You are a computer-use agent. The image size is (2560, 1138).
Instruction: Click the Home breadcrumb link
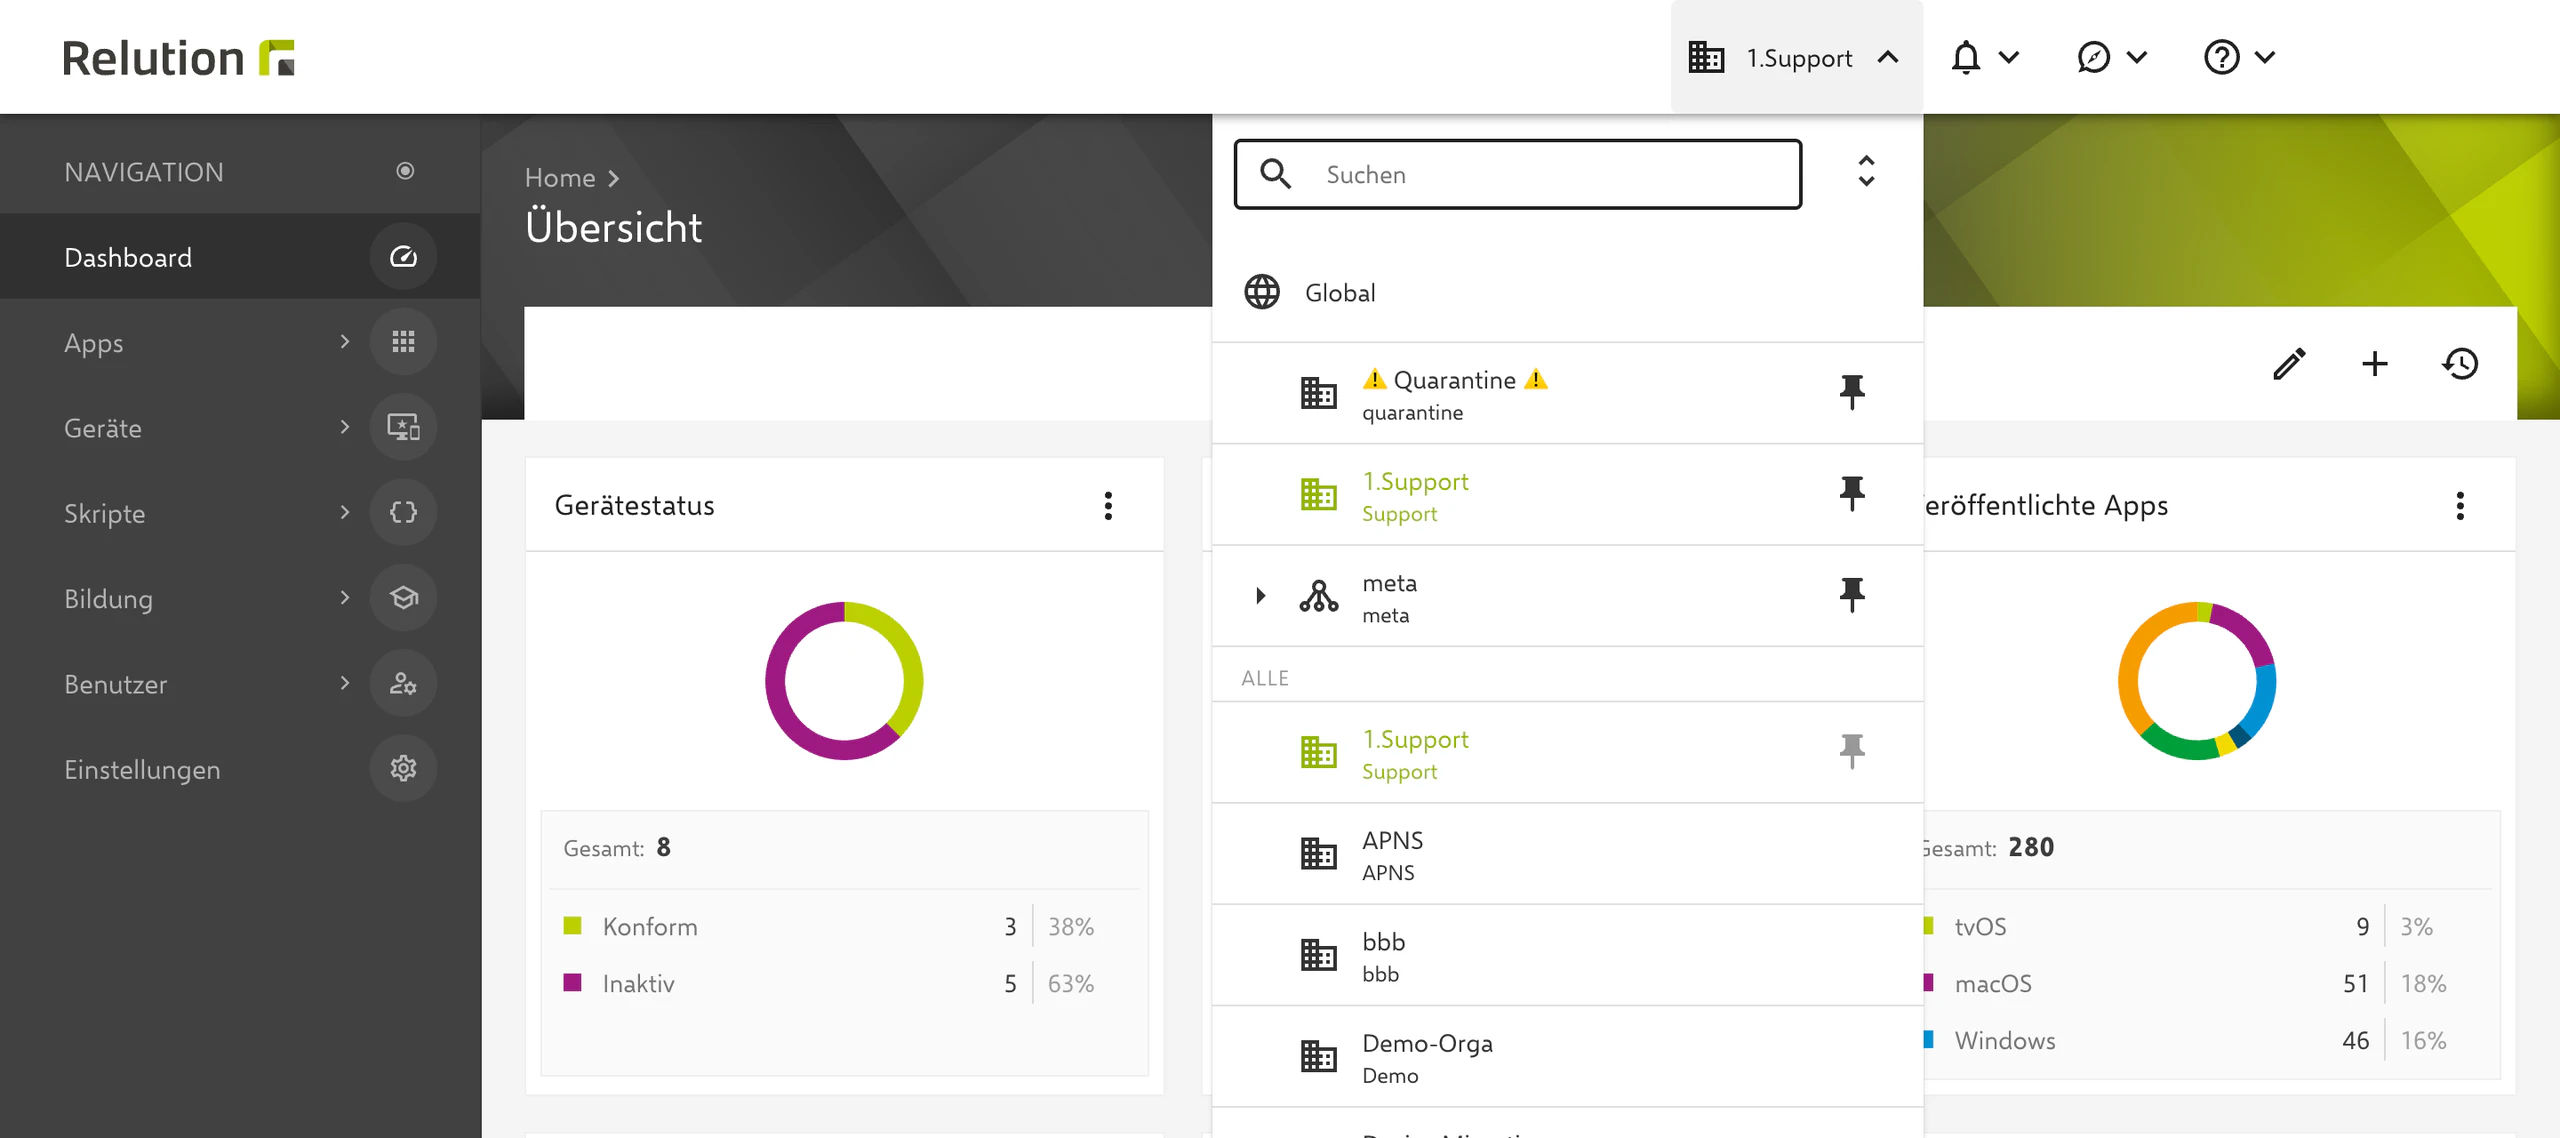tap(560, 178)
